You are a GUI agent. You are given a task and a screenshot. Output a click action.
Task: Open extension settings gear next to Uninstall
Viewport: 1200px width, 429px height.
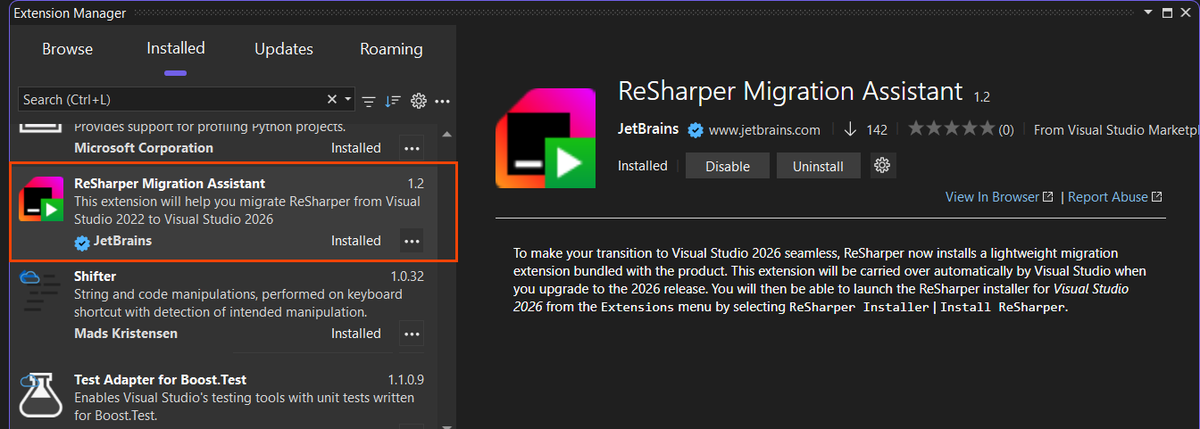click(x=881, y=166)
